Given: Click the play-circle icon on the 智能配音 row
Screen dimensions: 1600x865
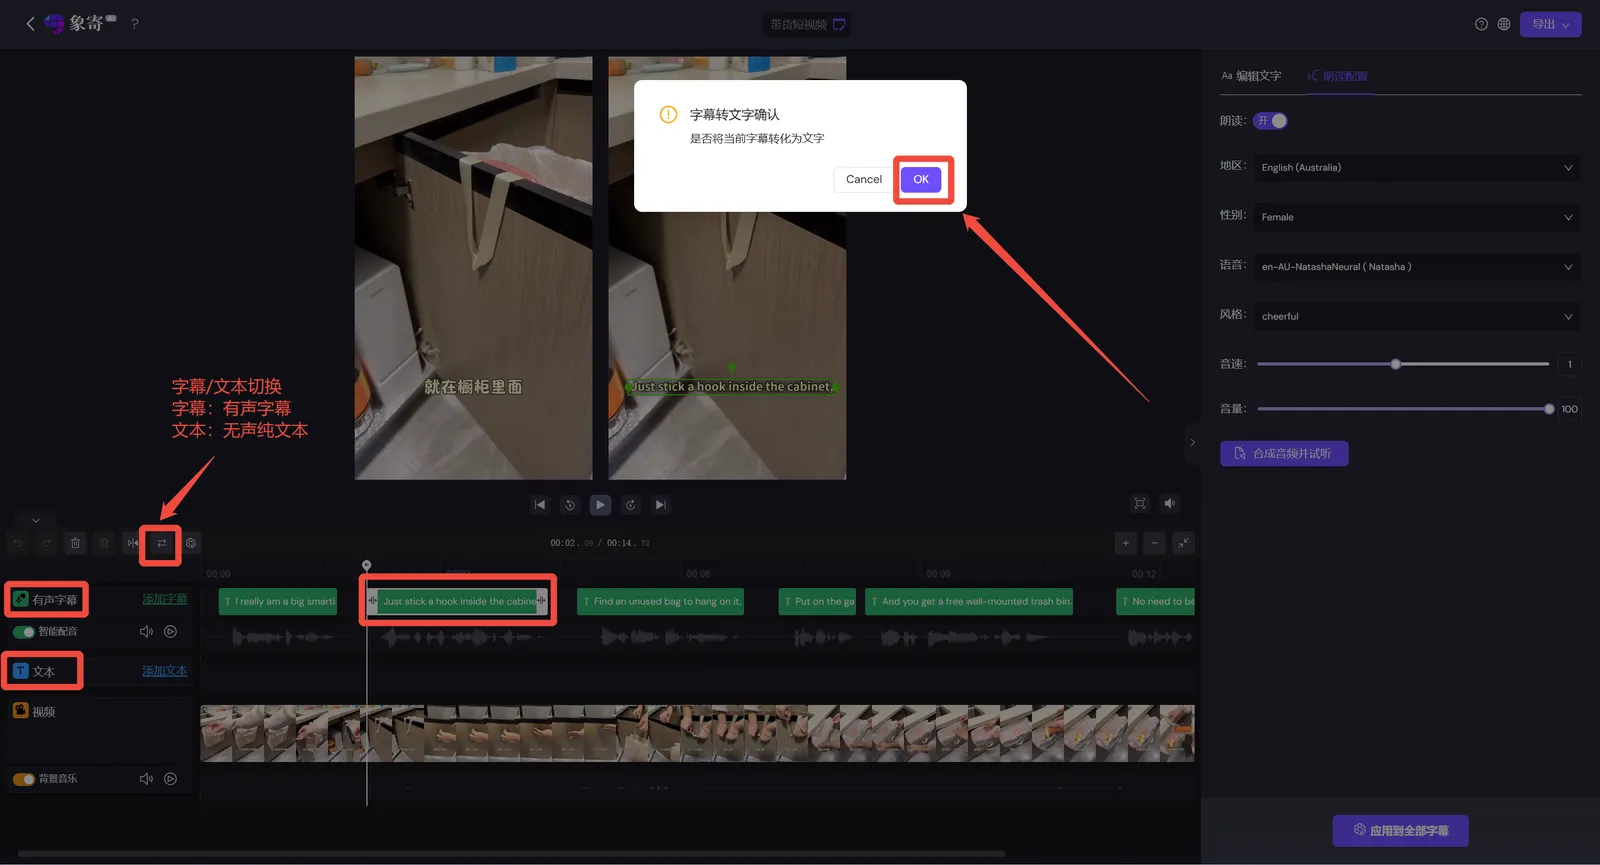Looking at the screenshot, I should [x=171, y=632].
